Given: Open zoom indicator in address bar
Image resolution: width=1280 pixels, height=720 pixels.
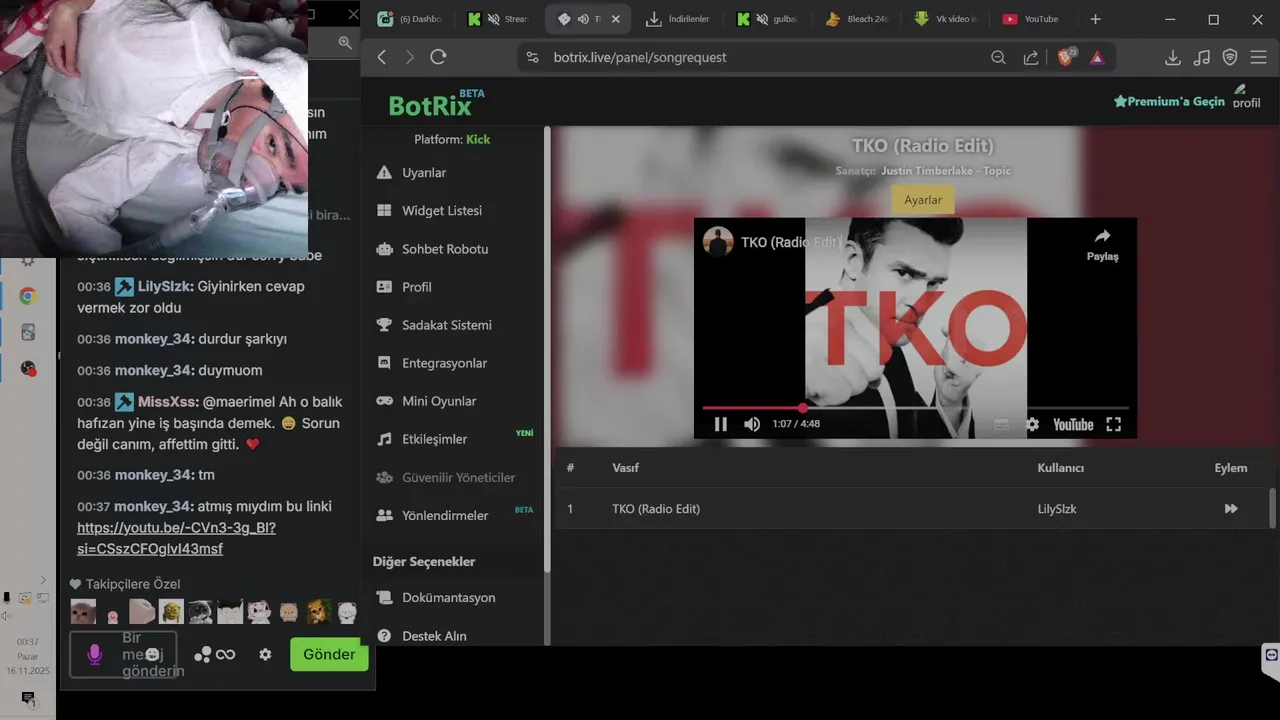Looking at the screenshot, I should pyautogui.click(x=998, y=57).
